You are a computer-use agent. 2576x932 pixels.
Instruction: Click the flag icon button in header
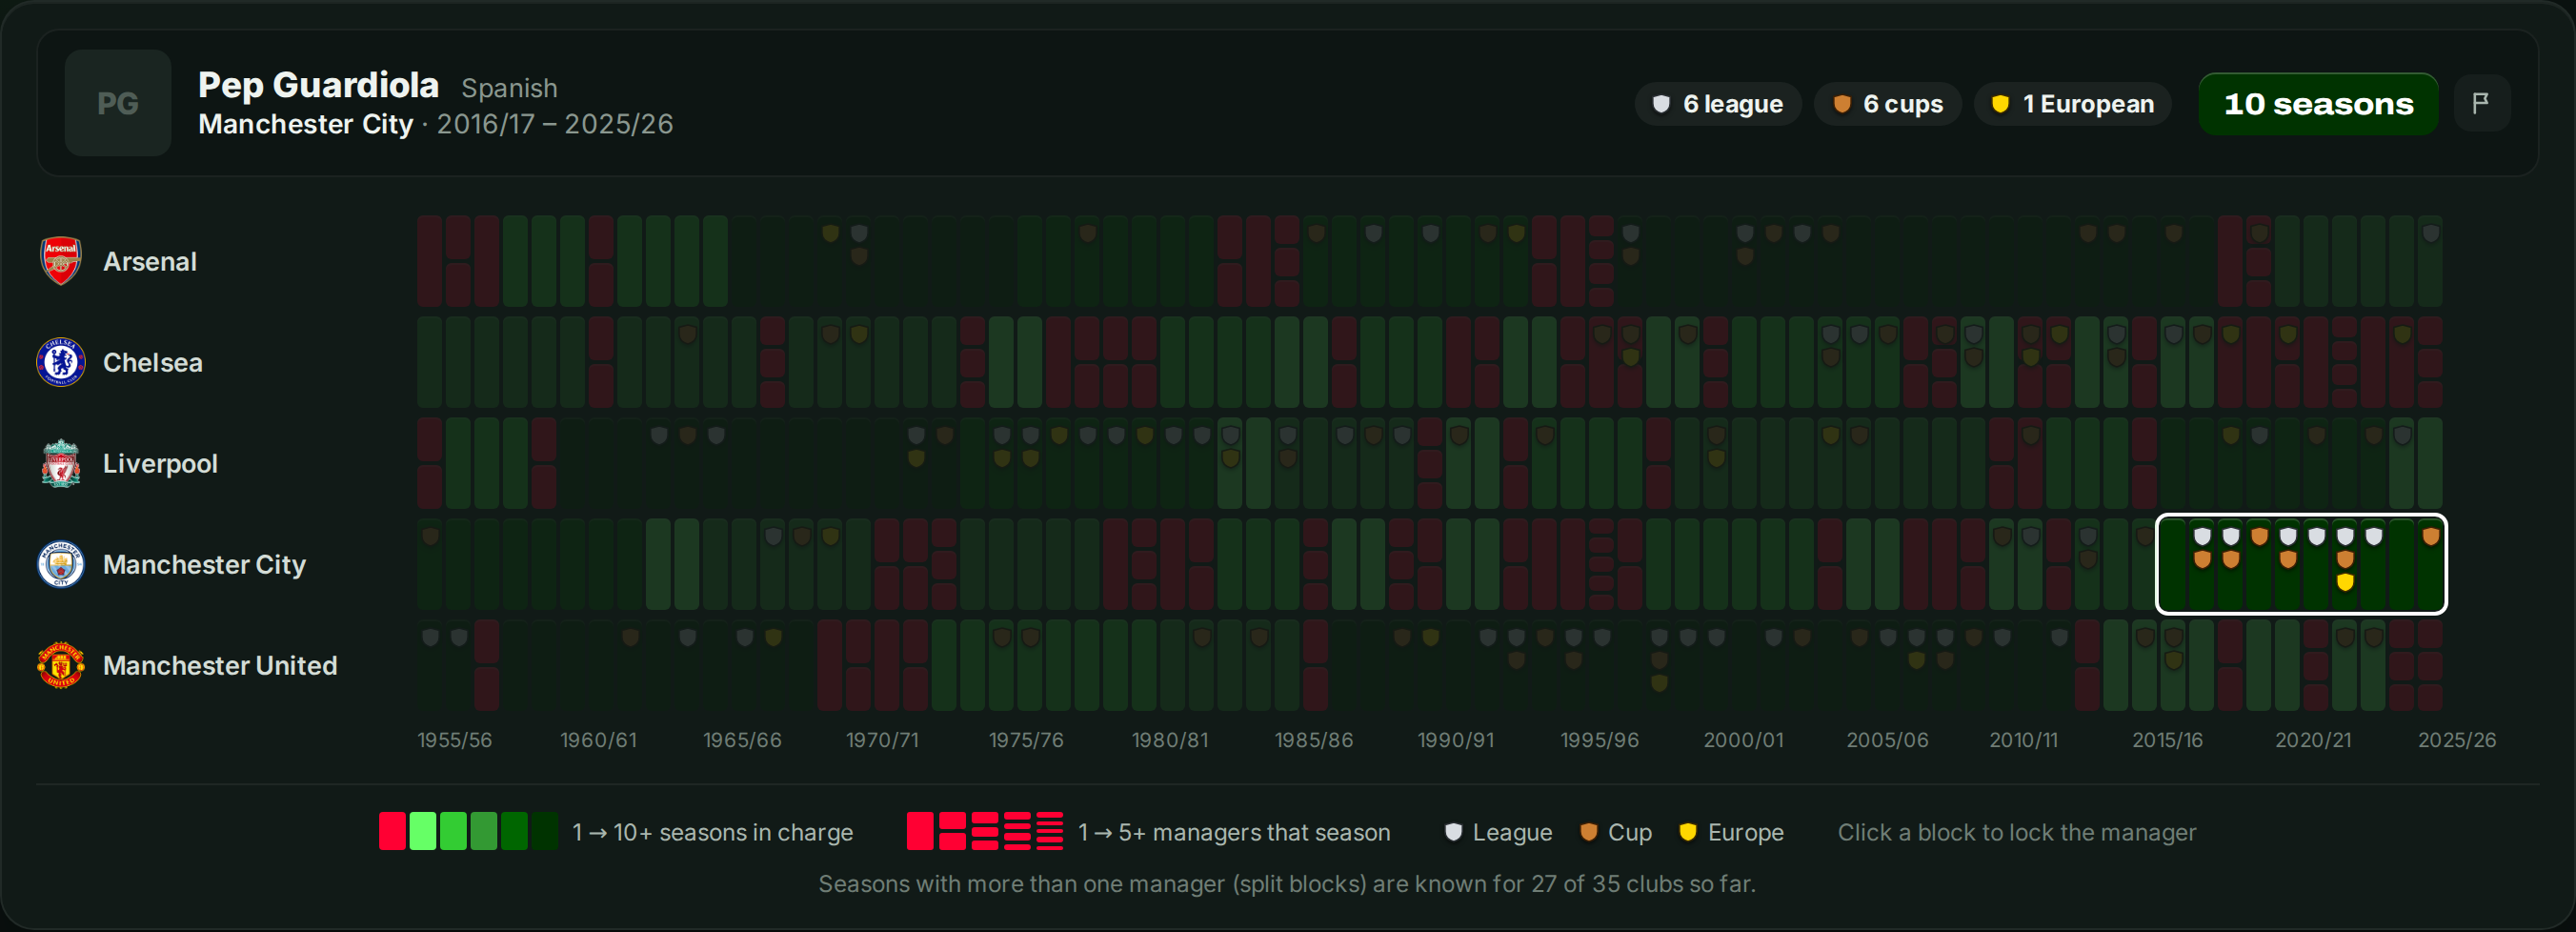coord(2481,103)
